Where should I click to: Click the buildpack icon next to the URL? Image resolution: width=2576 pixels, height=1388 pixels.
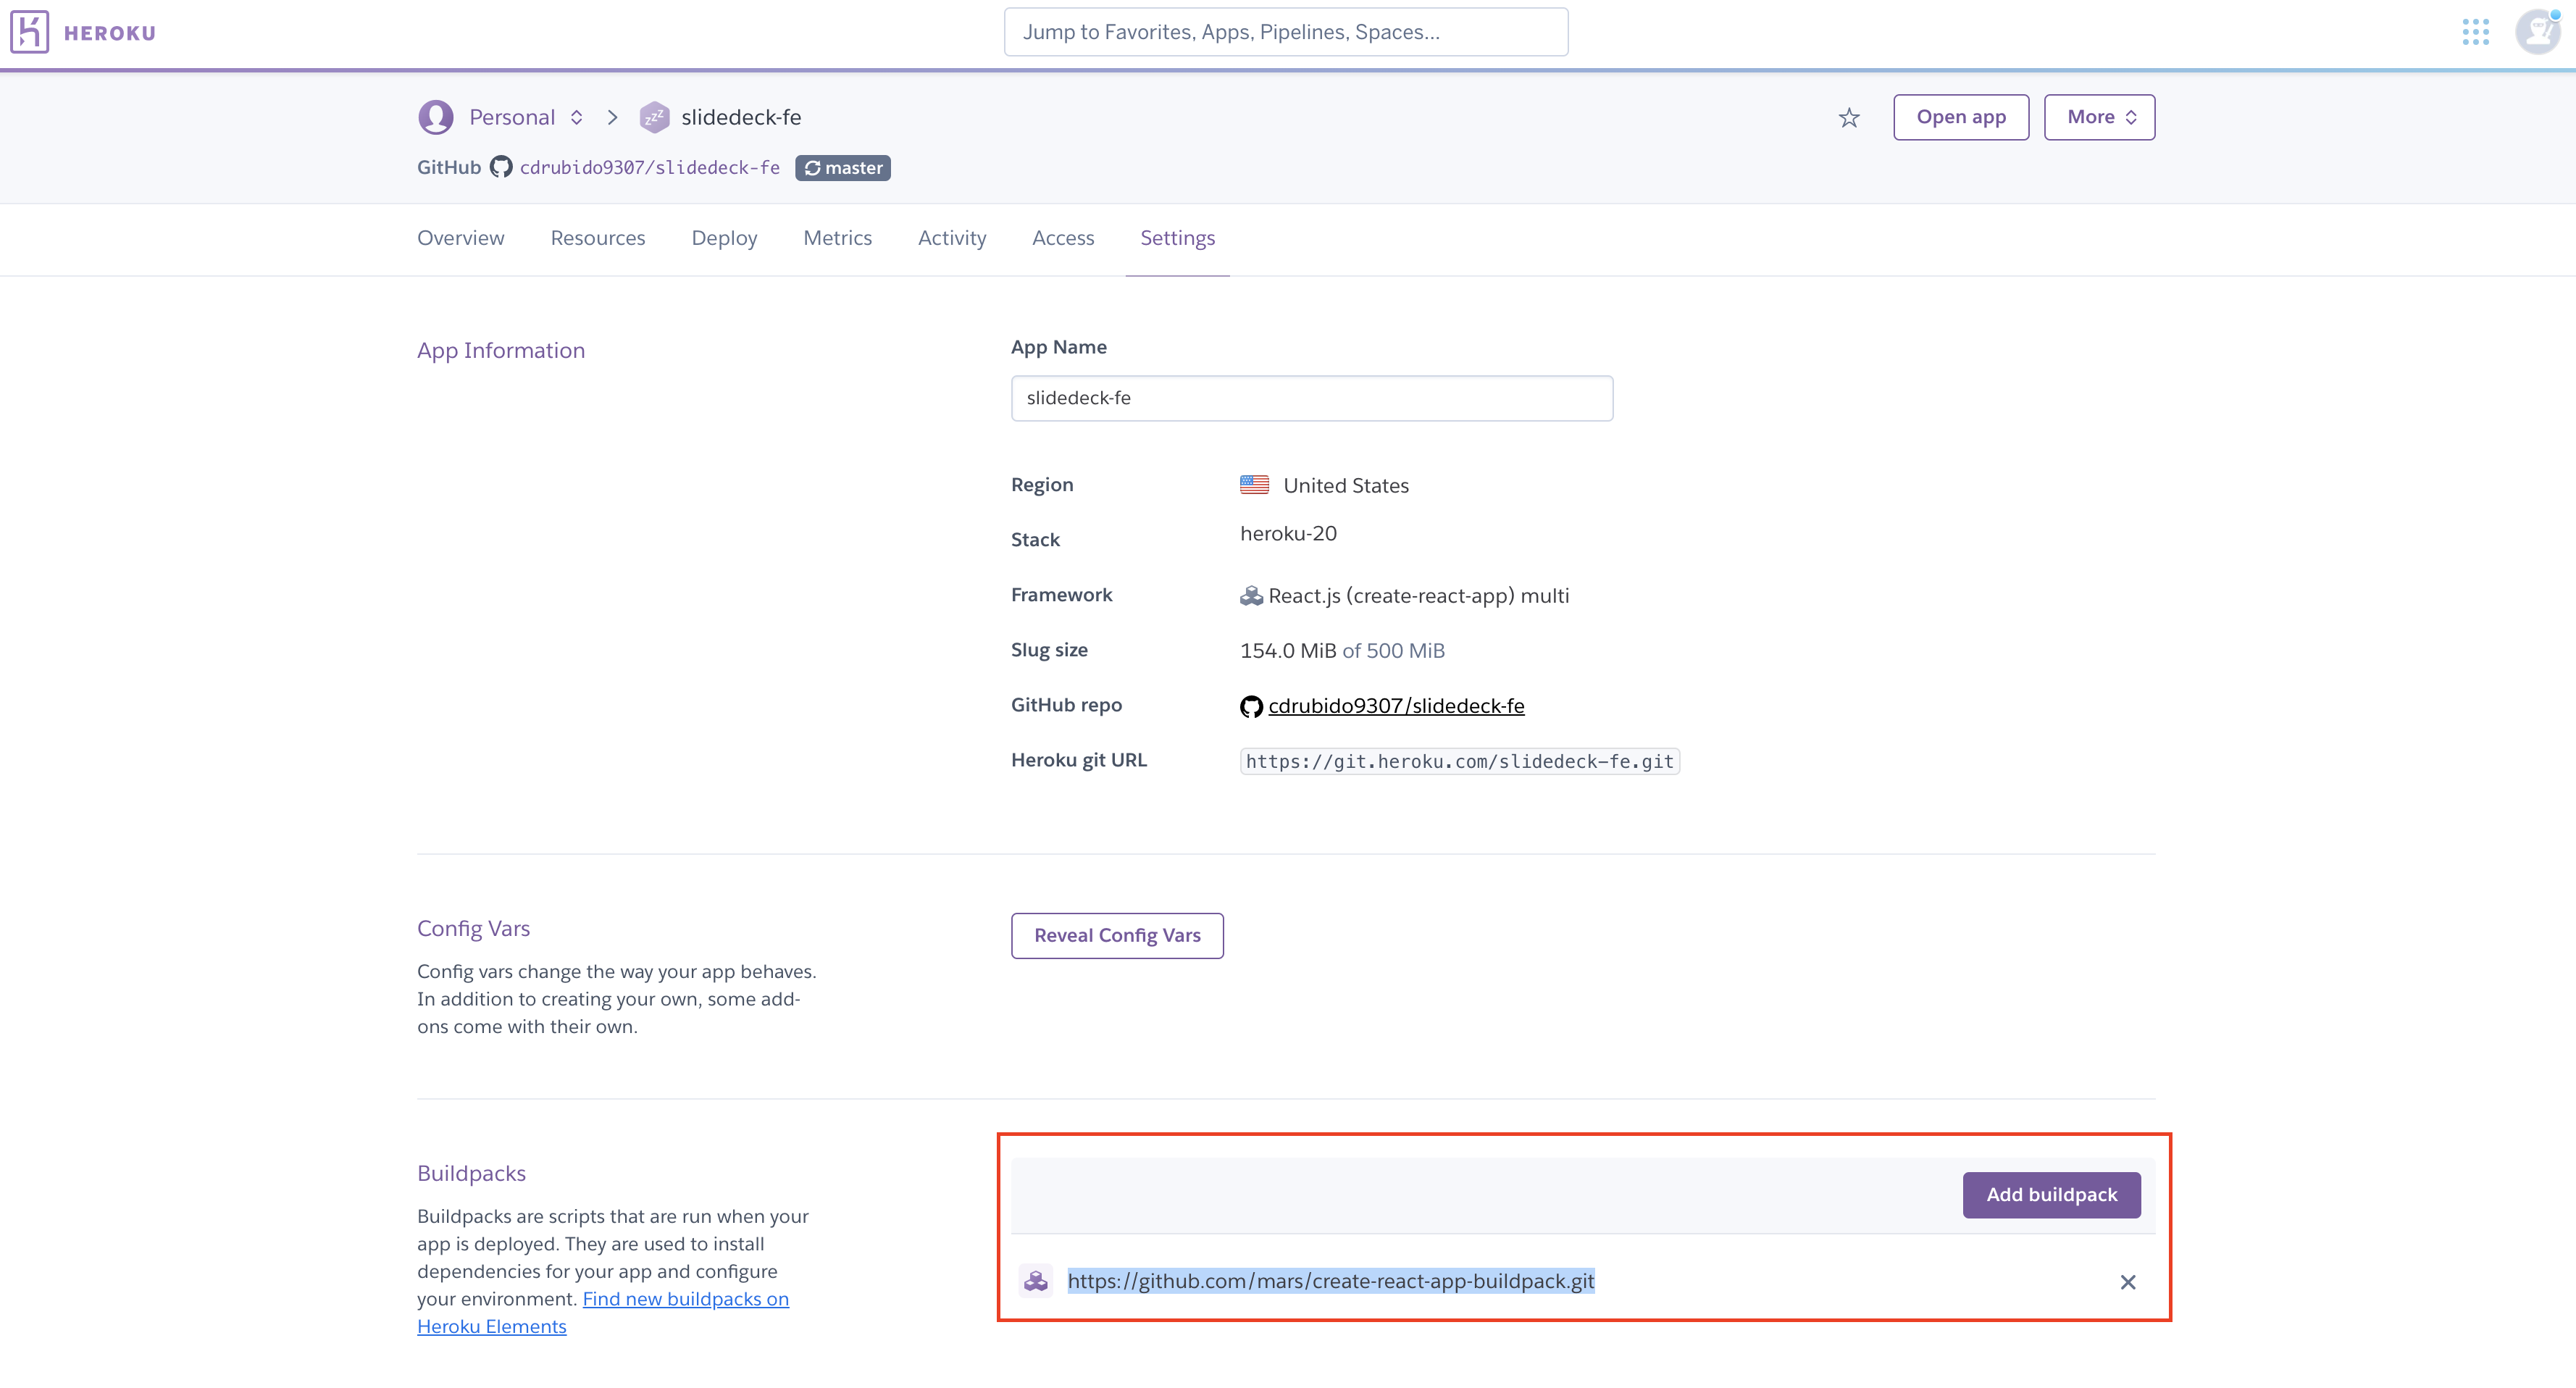(1036, 1281)
